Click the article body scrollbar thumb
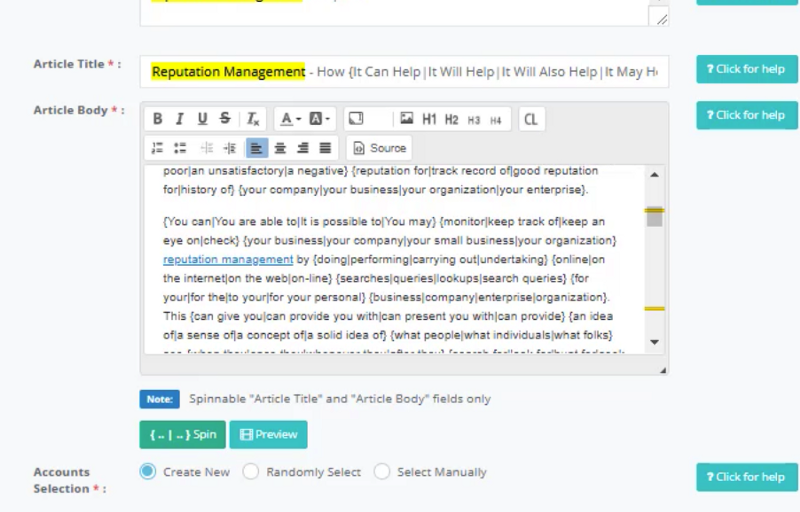The height and width of the screenshot is (512, 800). click(x=654, y=216)
